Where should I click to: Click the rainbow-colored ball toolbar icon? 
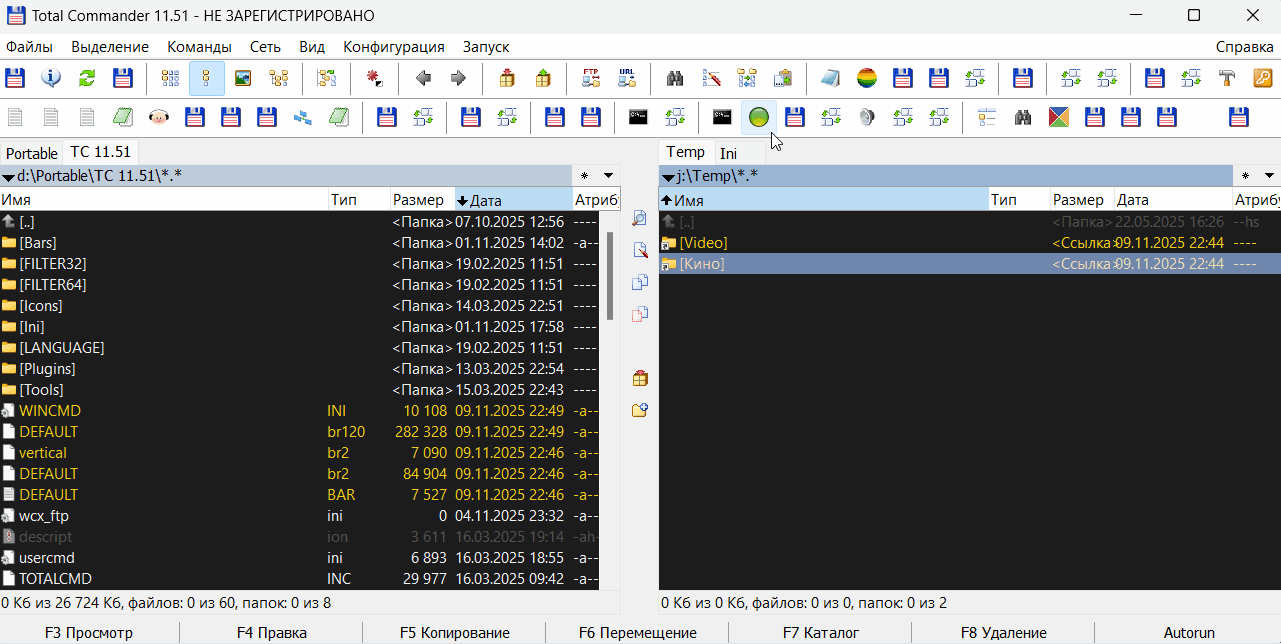click(867, 78)
